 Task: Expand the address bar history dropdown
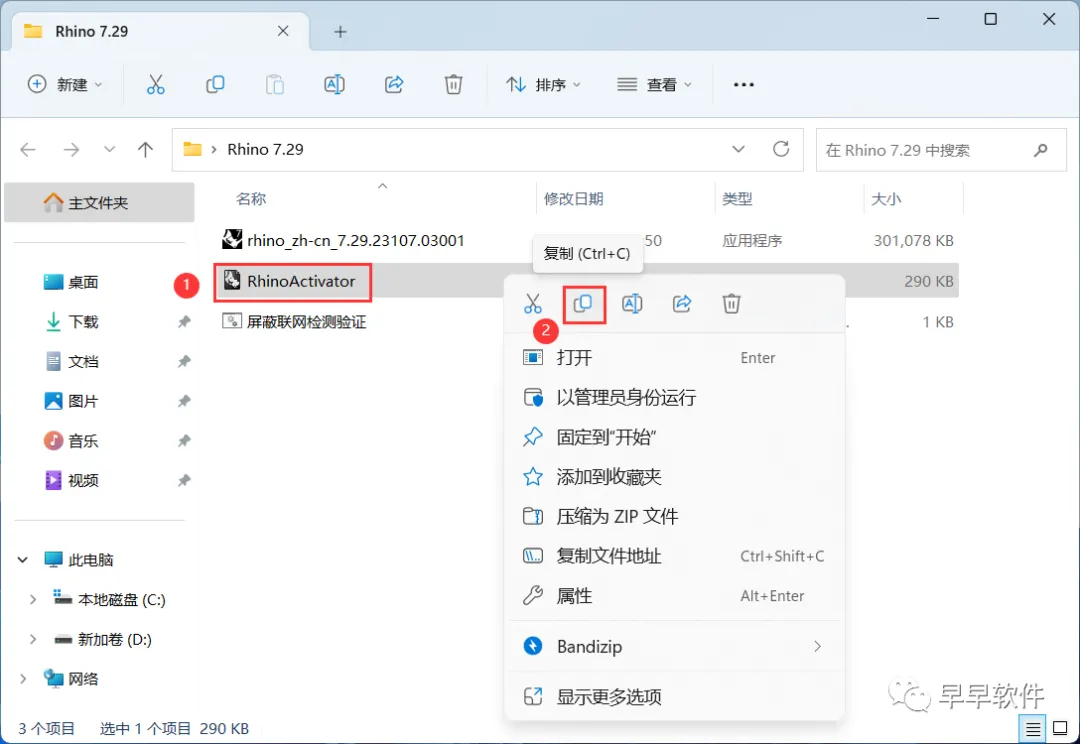[738, 149]
